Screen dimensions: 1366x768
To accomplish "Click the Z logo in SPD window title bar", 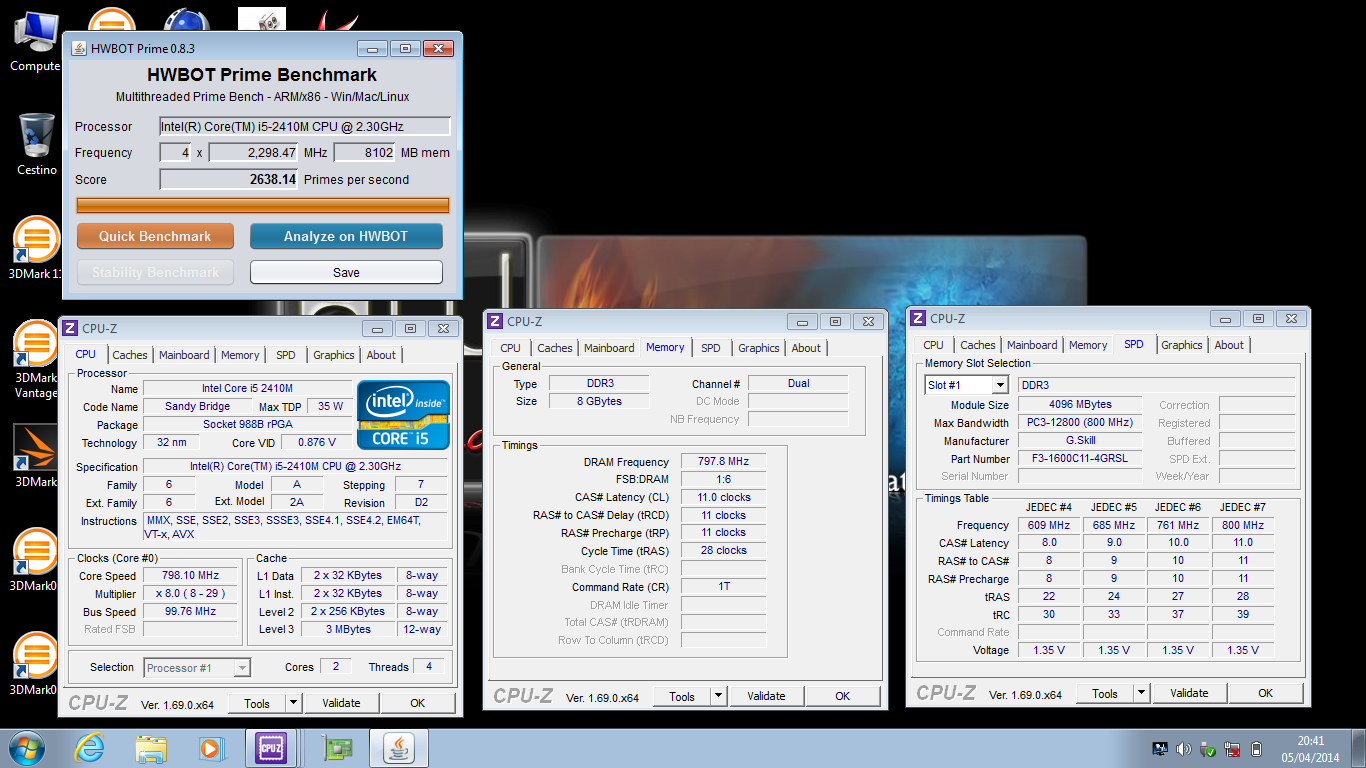I will [918, 318].
